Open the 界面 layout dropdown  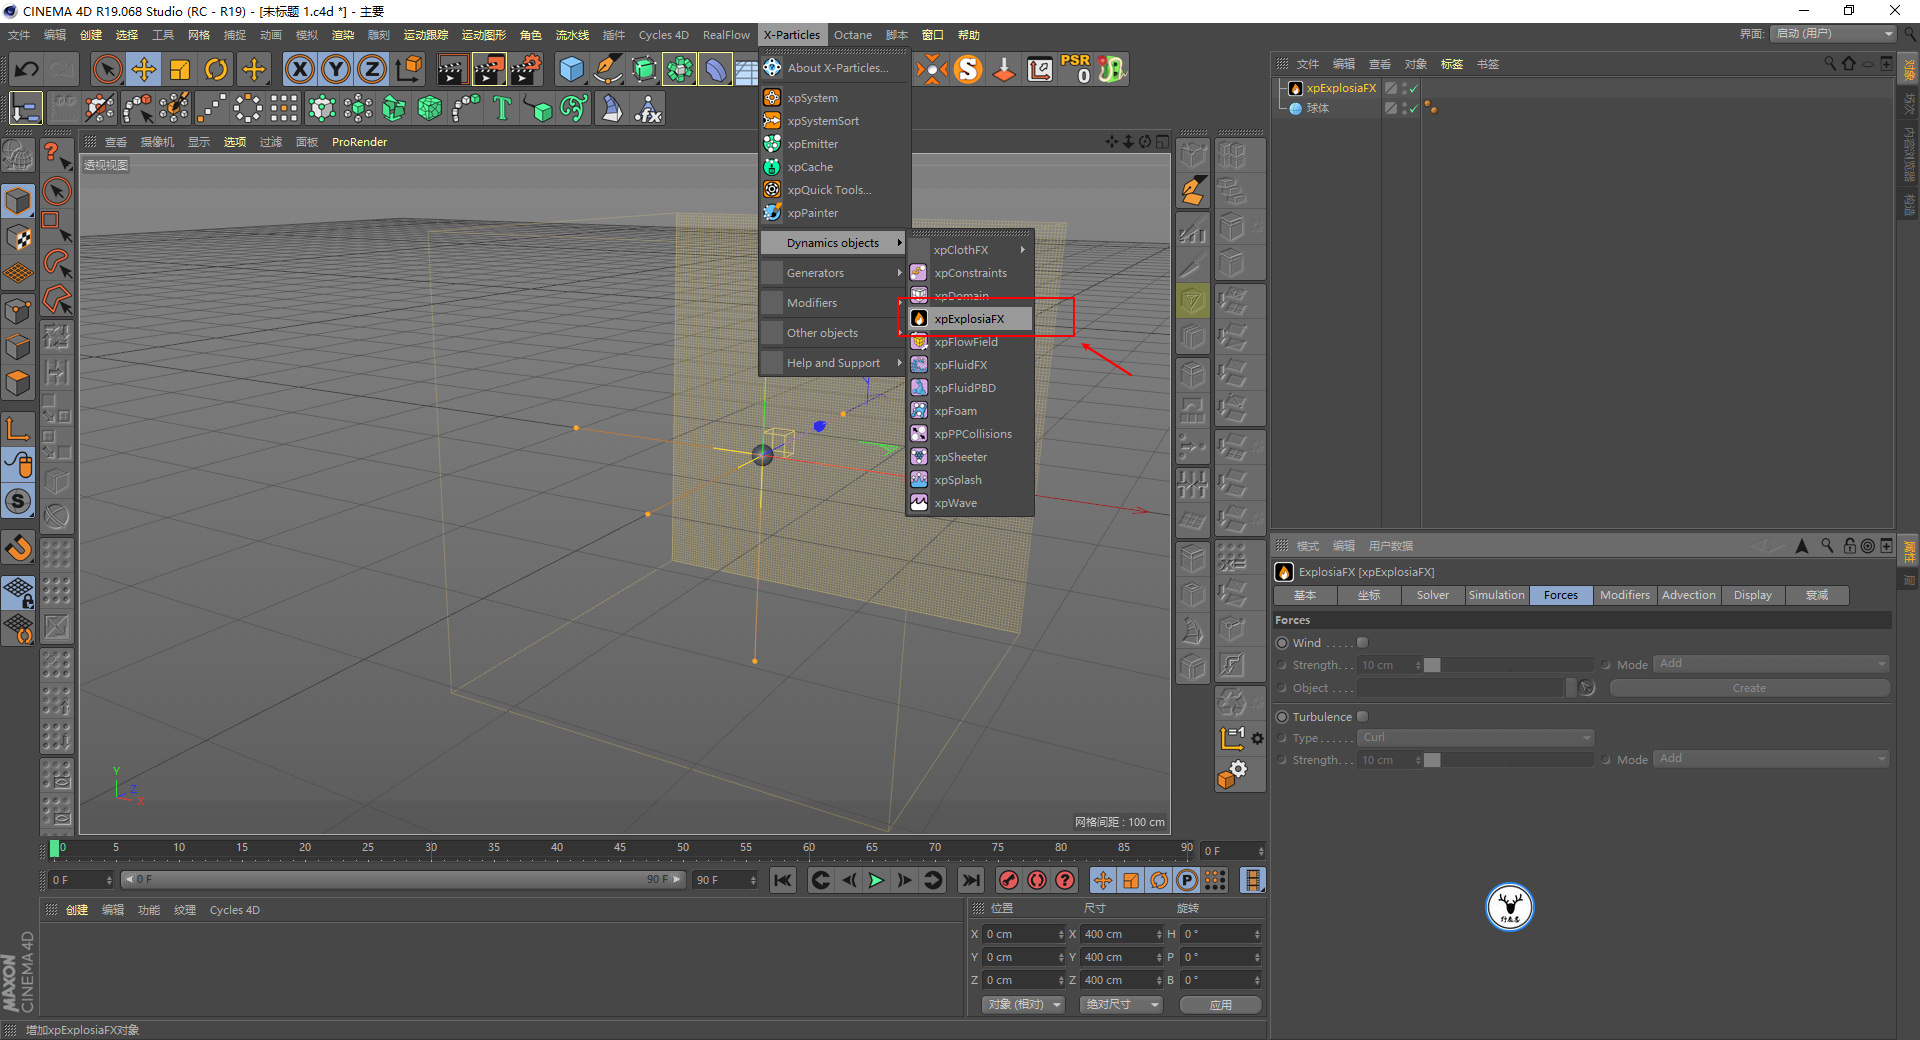1834,34
